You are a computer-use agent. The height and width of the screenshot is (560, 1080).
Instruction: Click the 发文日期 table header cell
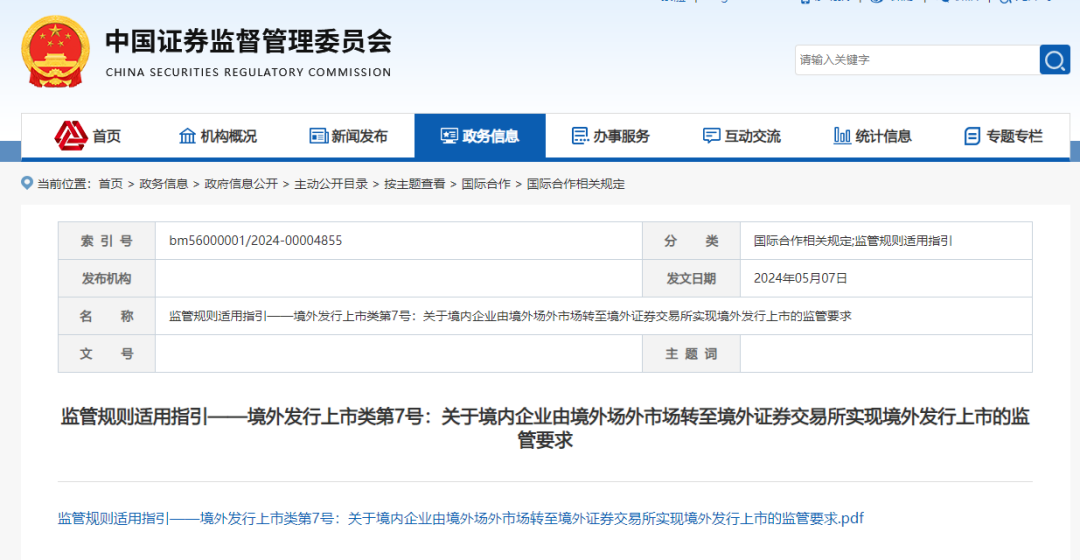pyautogui.click(x=691, y=278)
